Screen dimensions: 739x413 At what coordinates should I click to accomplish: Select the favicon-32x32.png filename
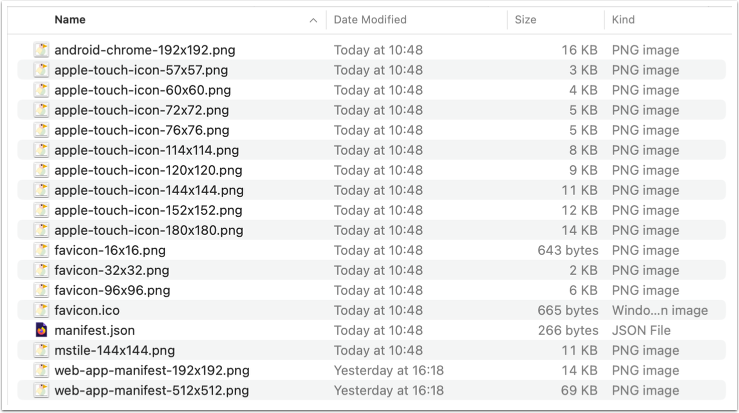coord(112,270)
